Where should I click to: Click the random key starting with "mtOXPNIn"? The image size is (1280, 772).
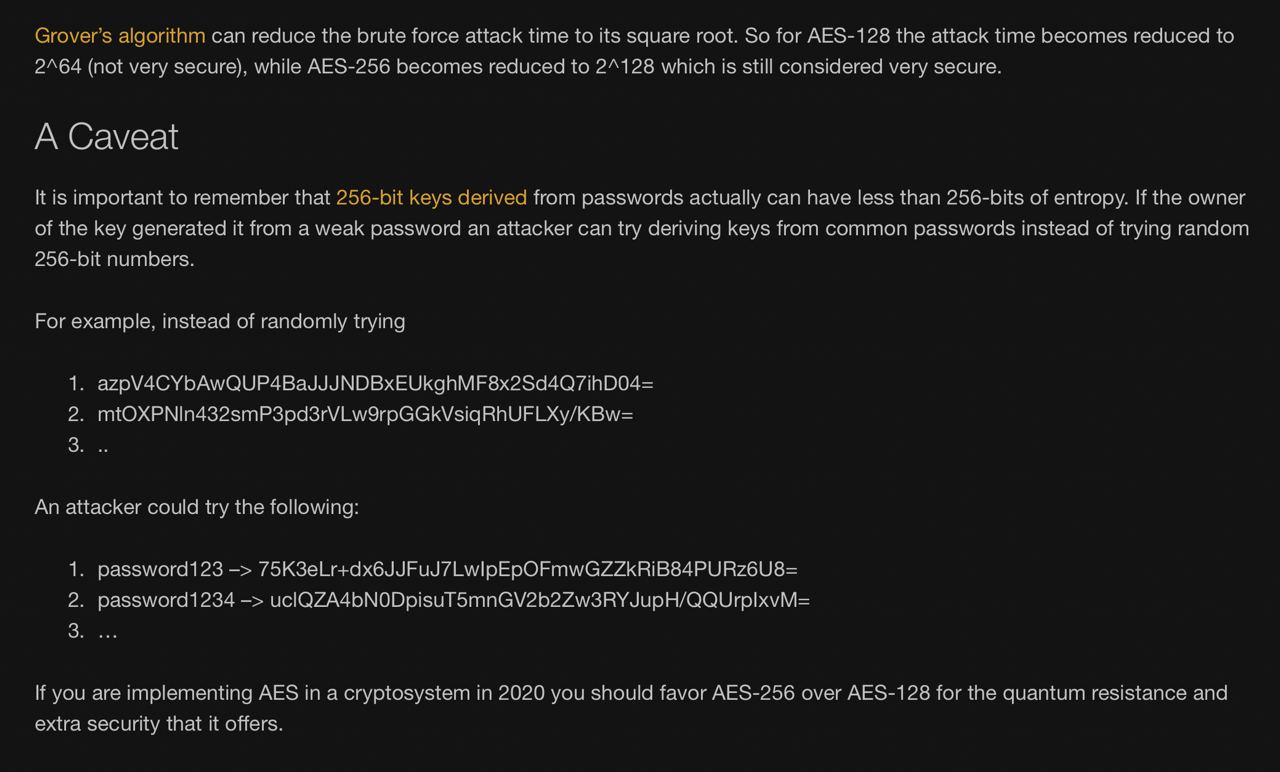pyautogui.click(x=365, y=415)
